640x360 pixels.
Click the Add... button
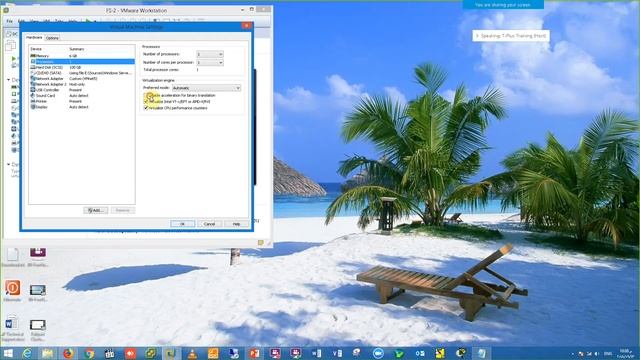point(96,210)
